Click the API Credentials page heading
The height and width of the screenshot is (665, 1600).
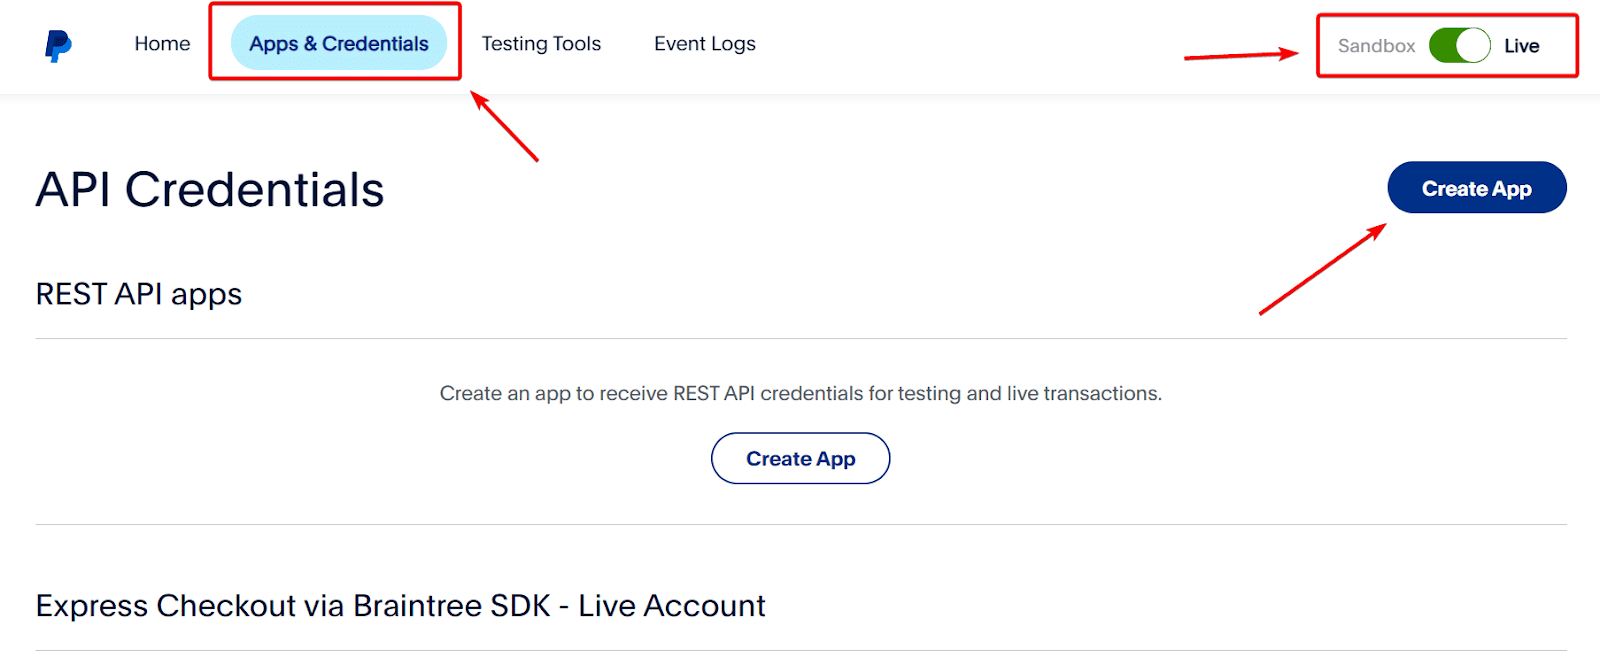tap(210, 190)
